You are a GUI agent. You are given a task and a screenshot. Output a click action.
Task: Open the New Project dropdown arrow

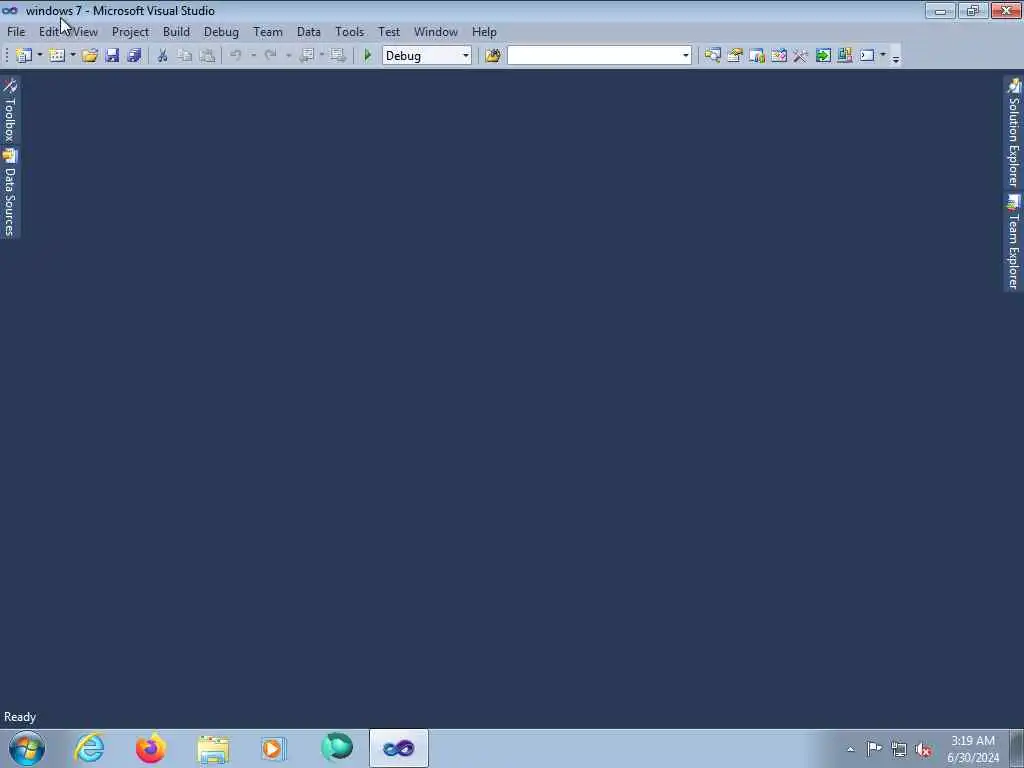click(39, 56)
